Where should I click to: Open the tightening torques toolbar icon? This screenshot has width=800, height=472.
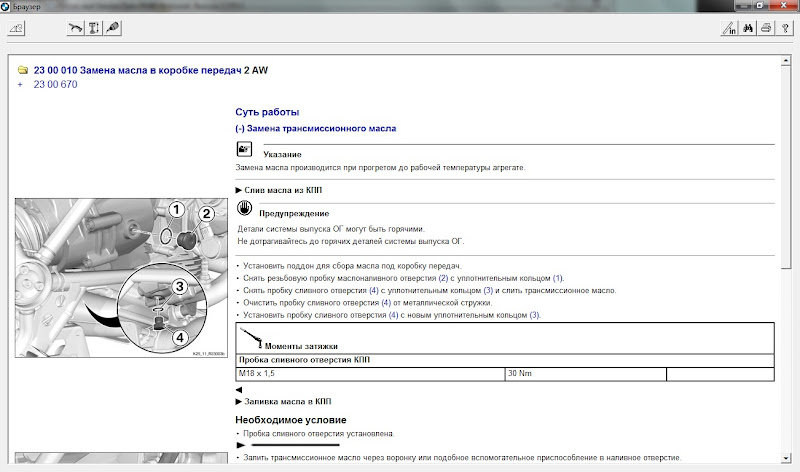[x=94, y=29]
